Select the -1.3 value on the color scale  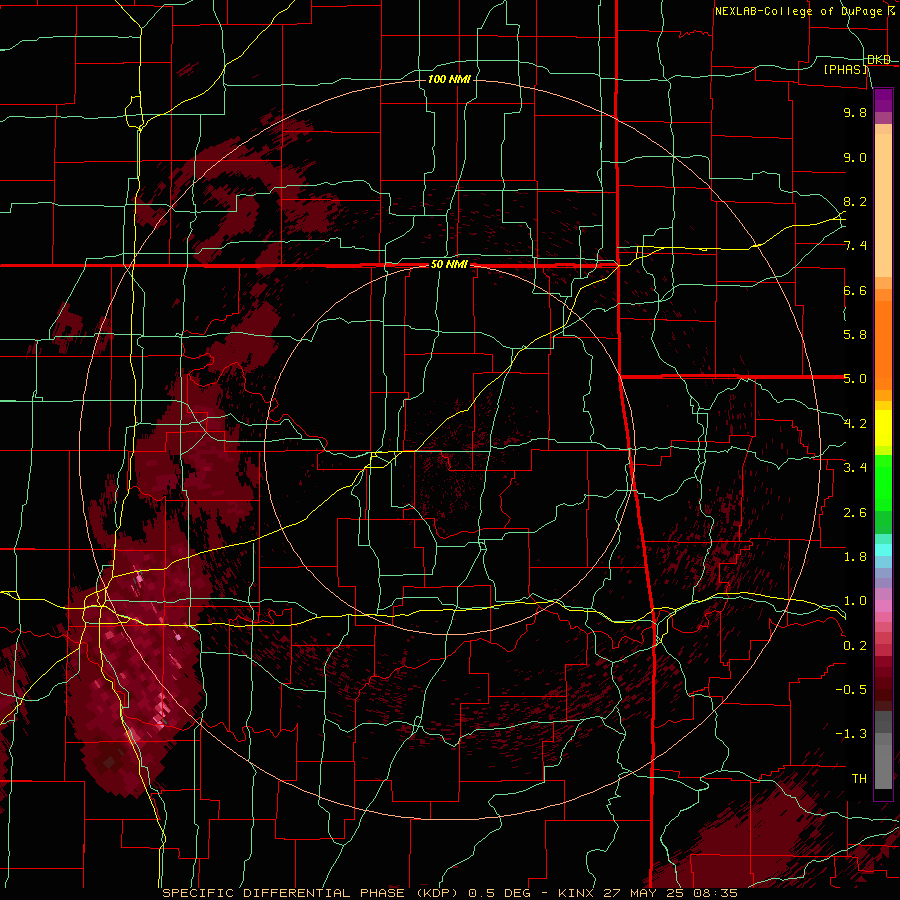(852, 734)
